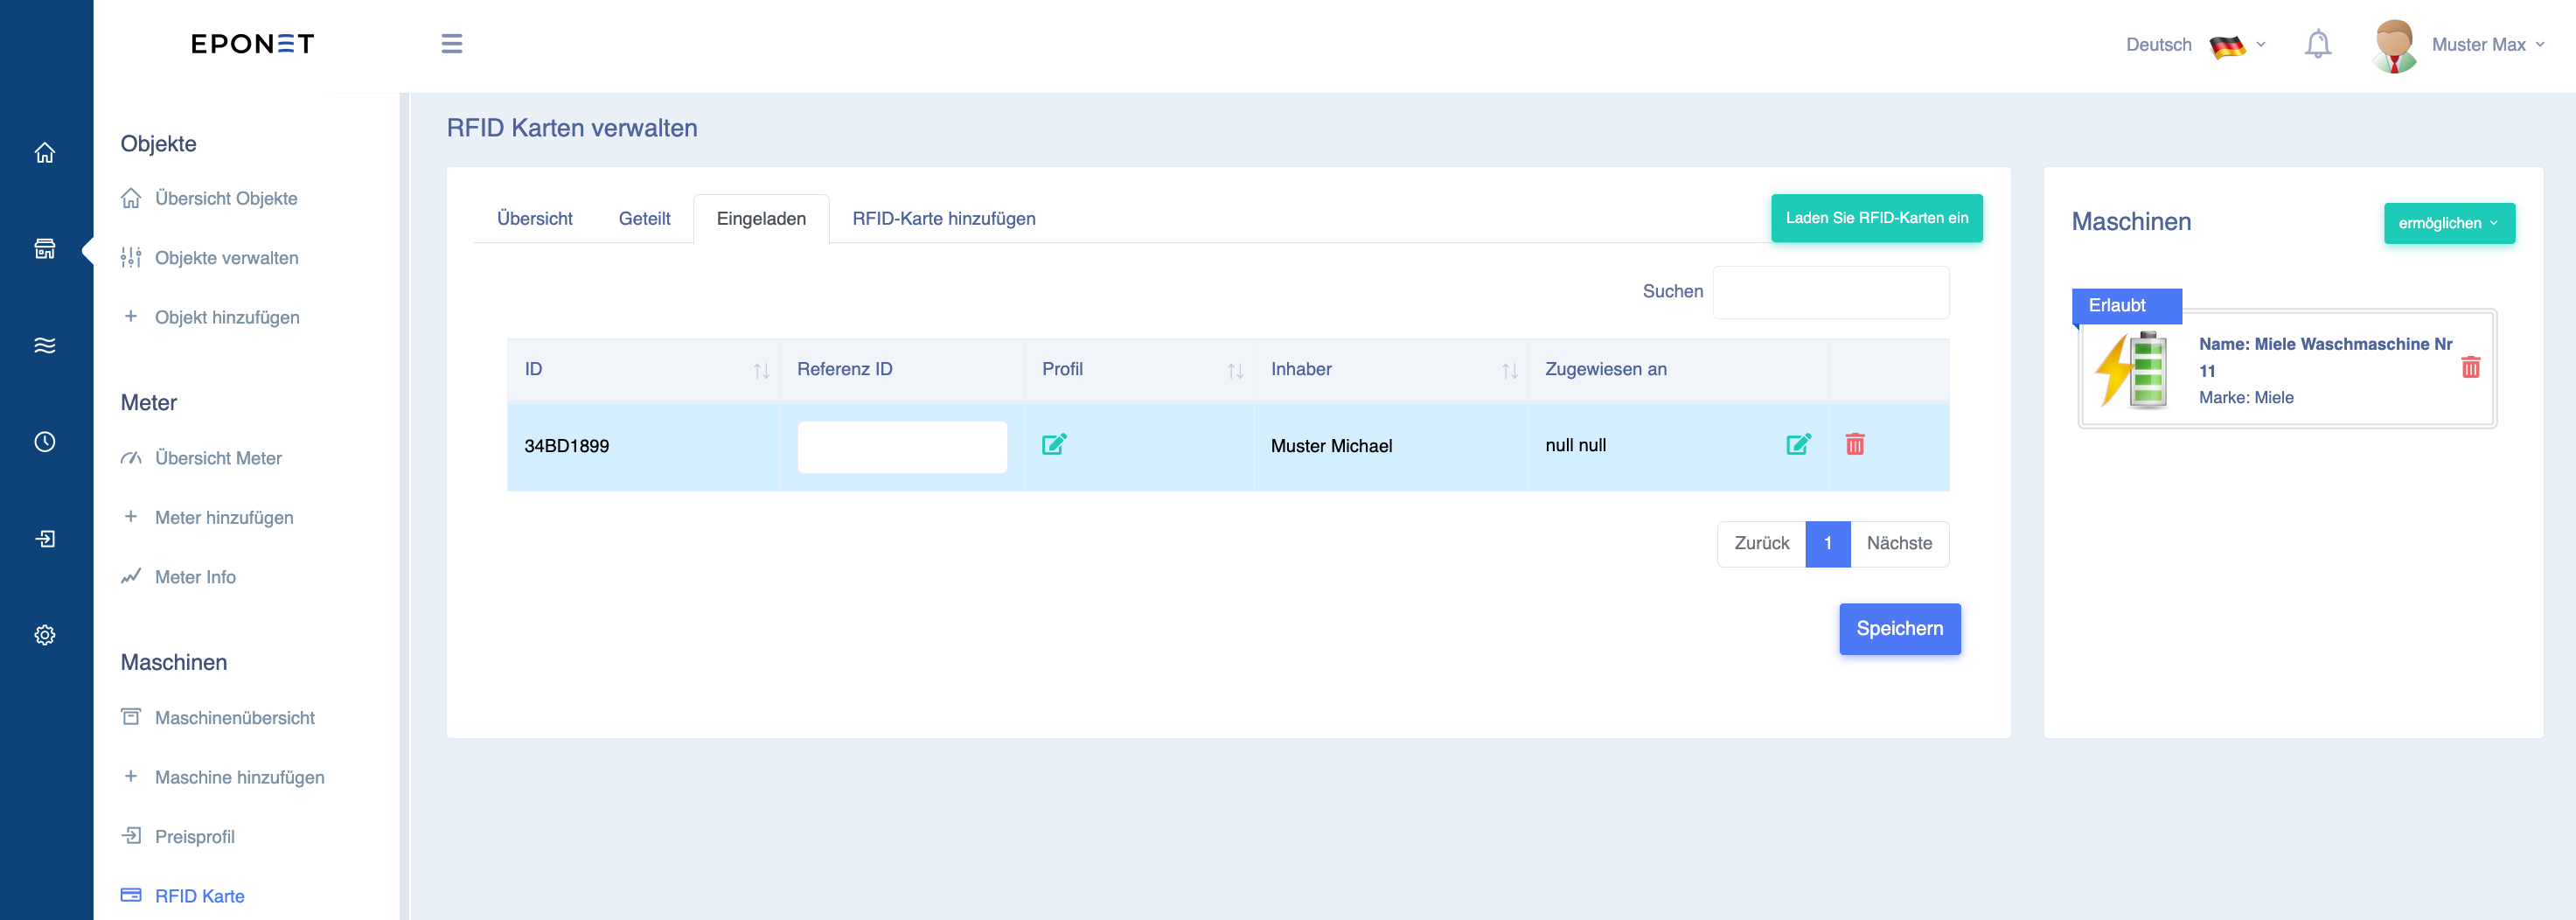Open the settings gear in left rail
Image resolution: width=2576 pixels, height=920 pixels.
click(45, 635)
